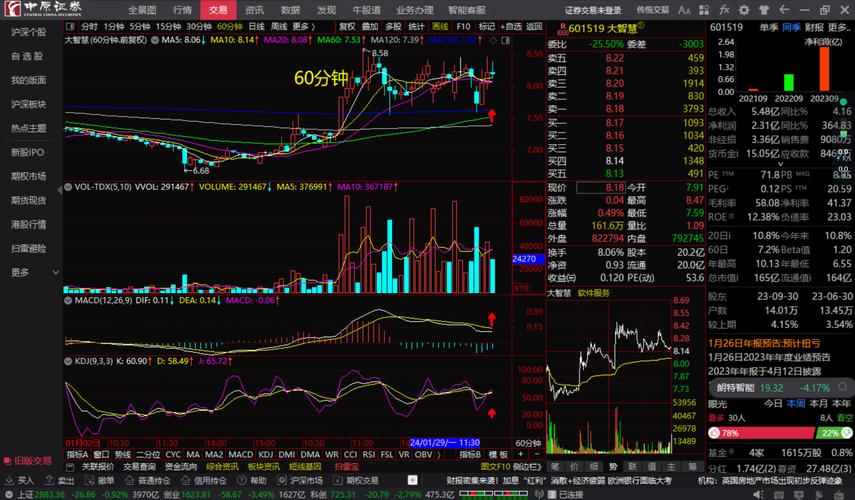Toggle the 叠加 overlay option on chart
The image size is (855, 500).
point(370,26)
